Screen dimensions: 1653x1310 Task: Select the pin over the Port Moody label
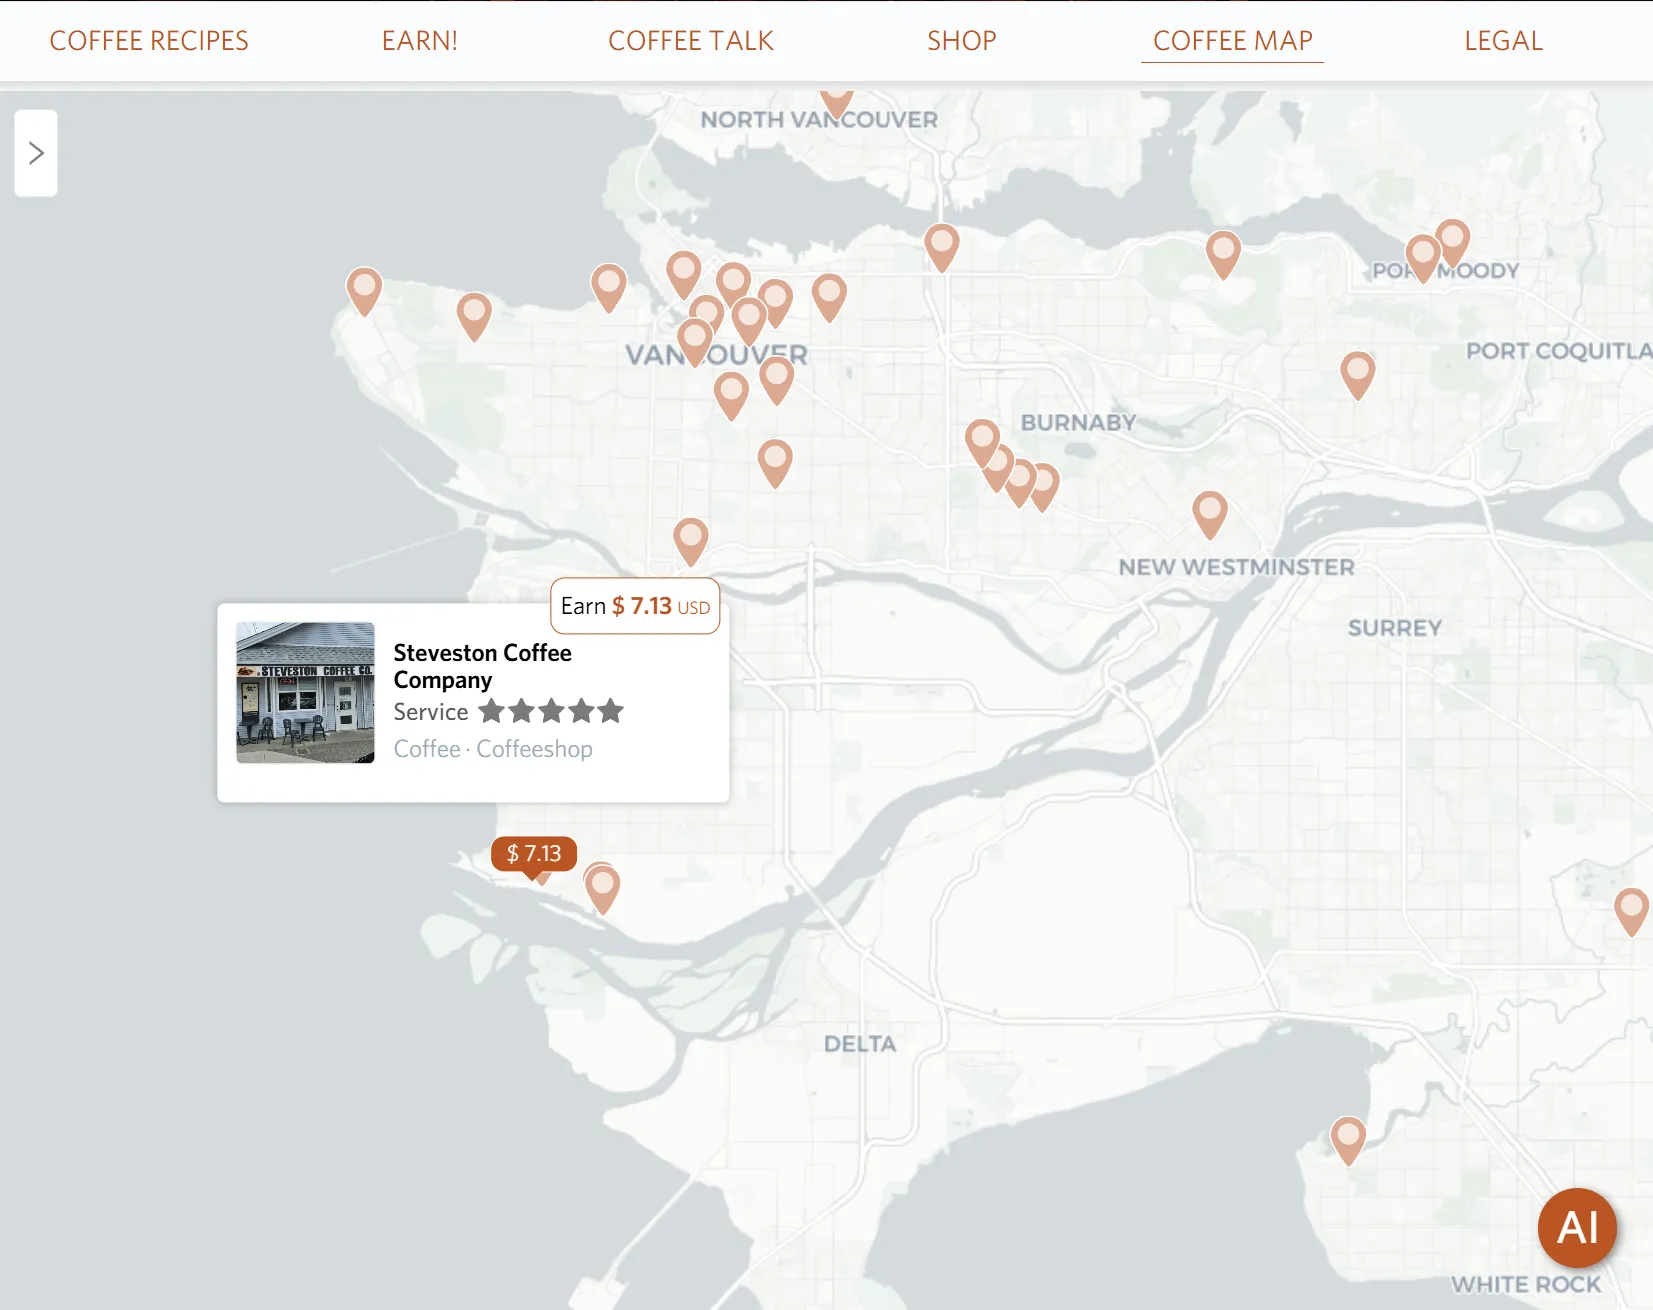tap(1422, 259)
